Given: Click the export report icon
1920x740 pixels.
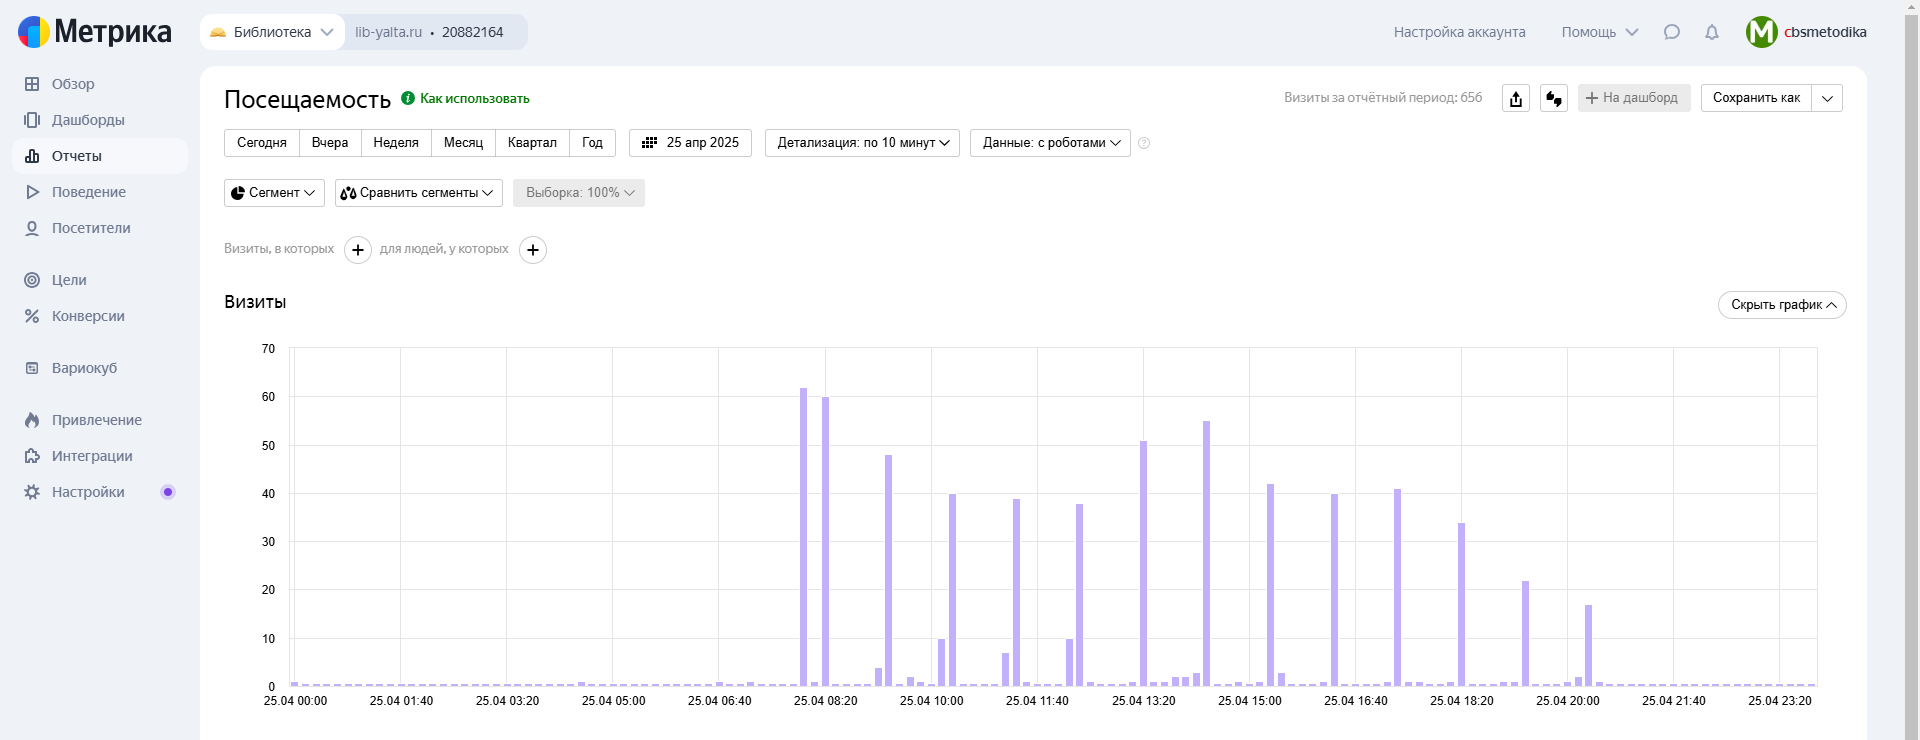Looking at the screenshot, I should pyautogui.click(x=1516, y=98).
